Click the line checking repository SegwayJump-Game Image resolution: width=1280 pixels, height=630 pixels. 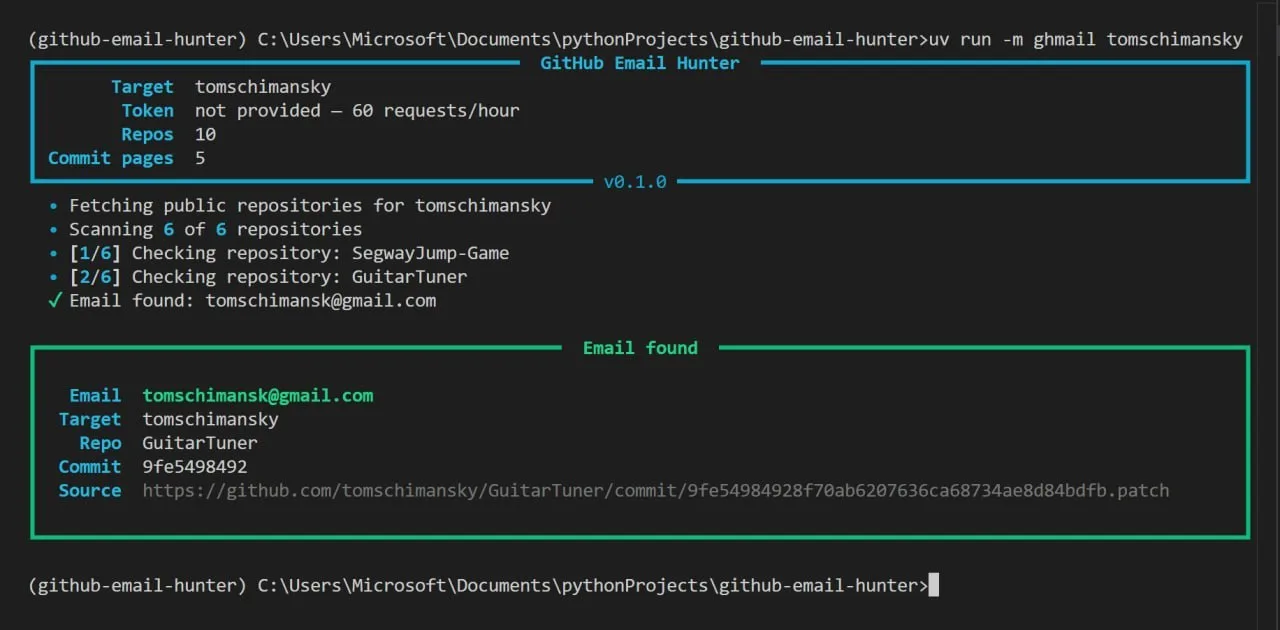click(279, 253)
